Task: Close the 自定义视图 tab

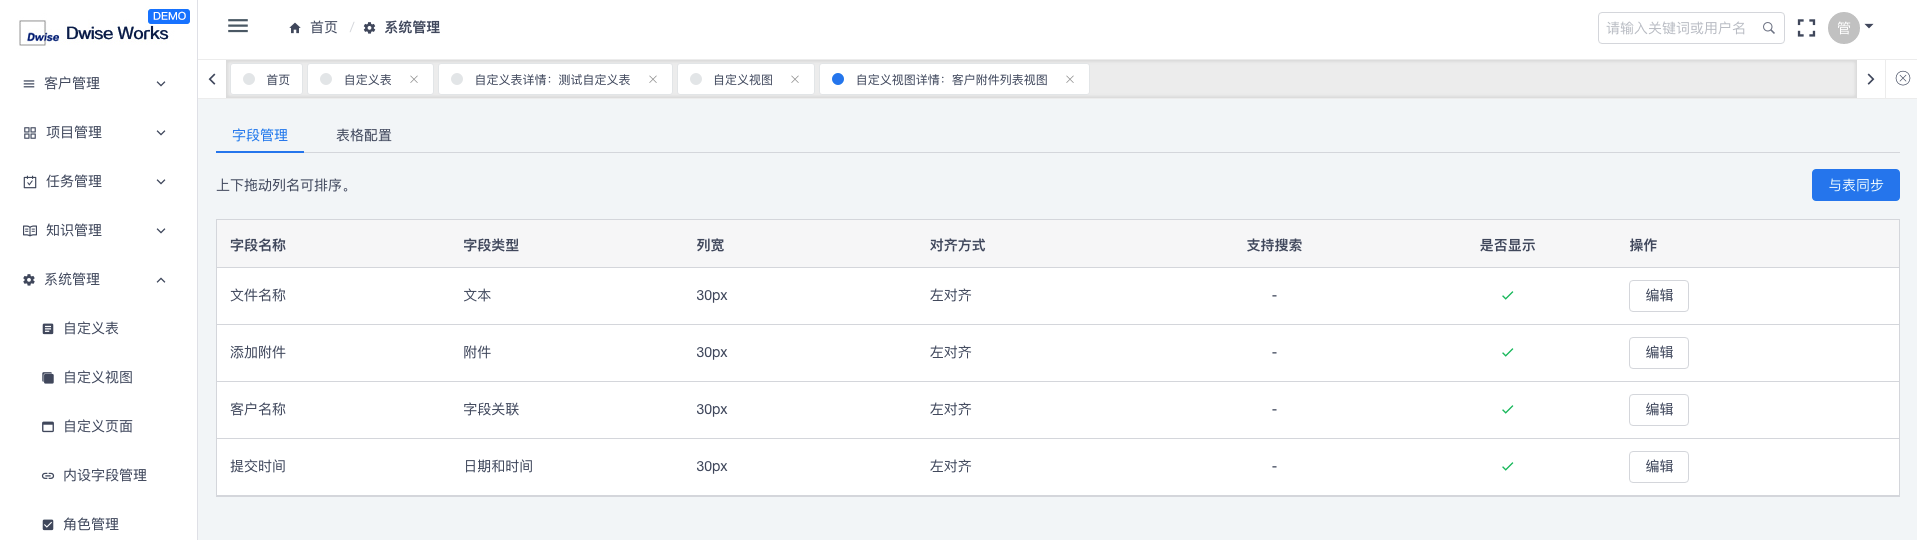Action: tap(795, 79)
